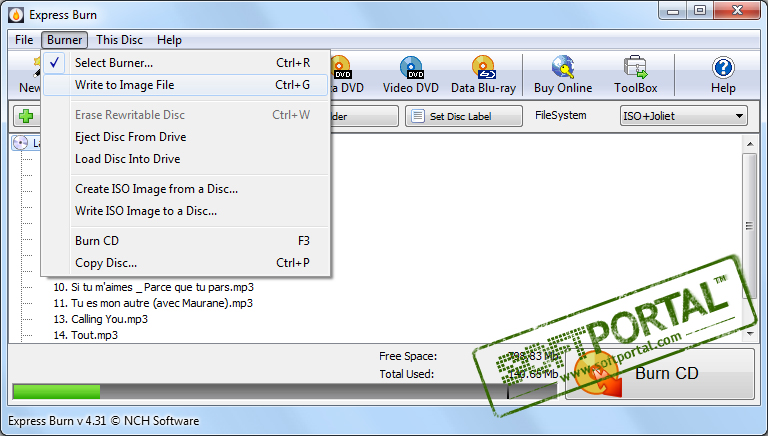Open the ToolBox toolbar icon
This screenshot has height=436, width=768.
[635, 74]
